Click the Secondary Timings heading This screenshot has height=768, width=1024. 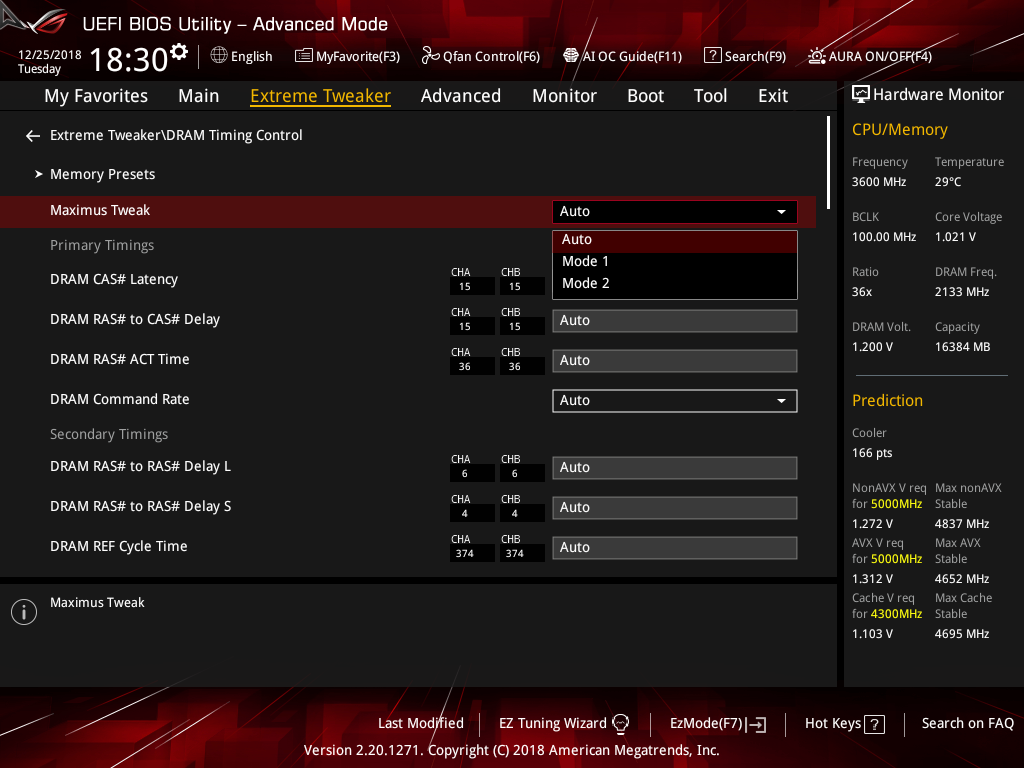click(109, 434)
